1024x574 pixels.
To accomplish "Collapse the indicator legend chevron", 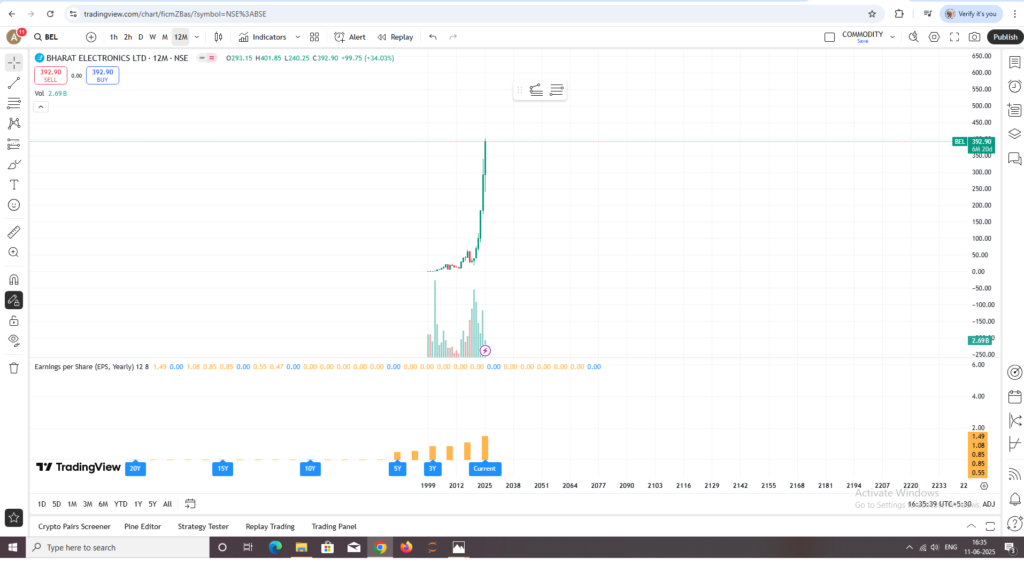I will click(40, 107).
